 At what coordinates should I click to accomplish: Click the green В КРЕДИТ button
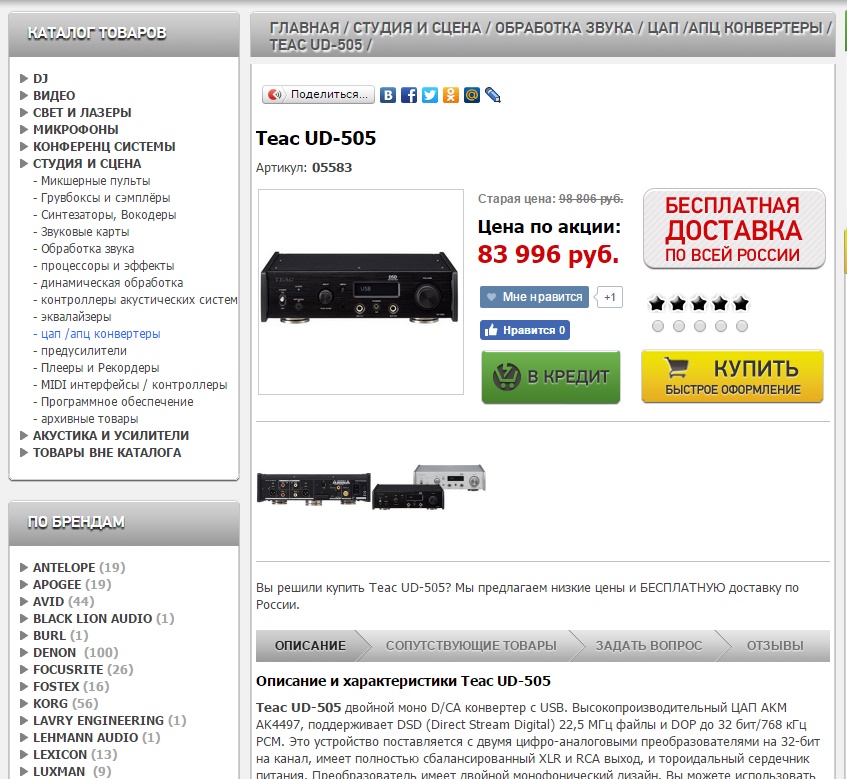point(550,377)
